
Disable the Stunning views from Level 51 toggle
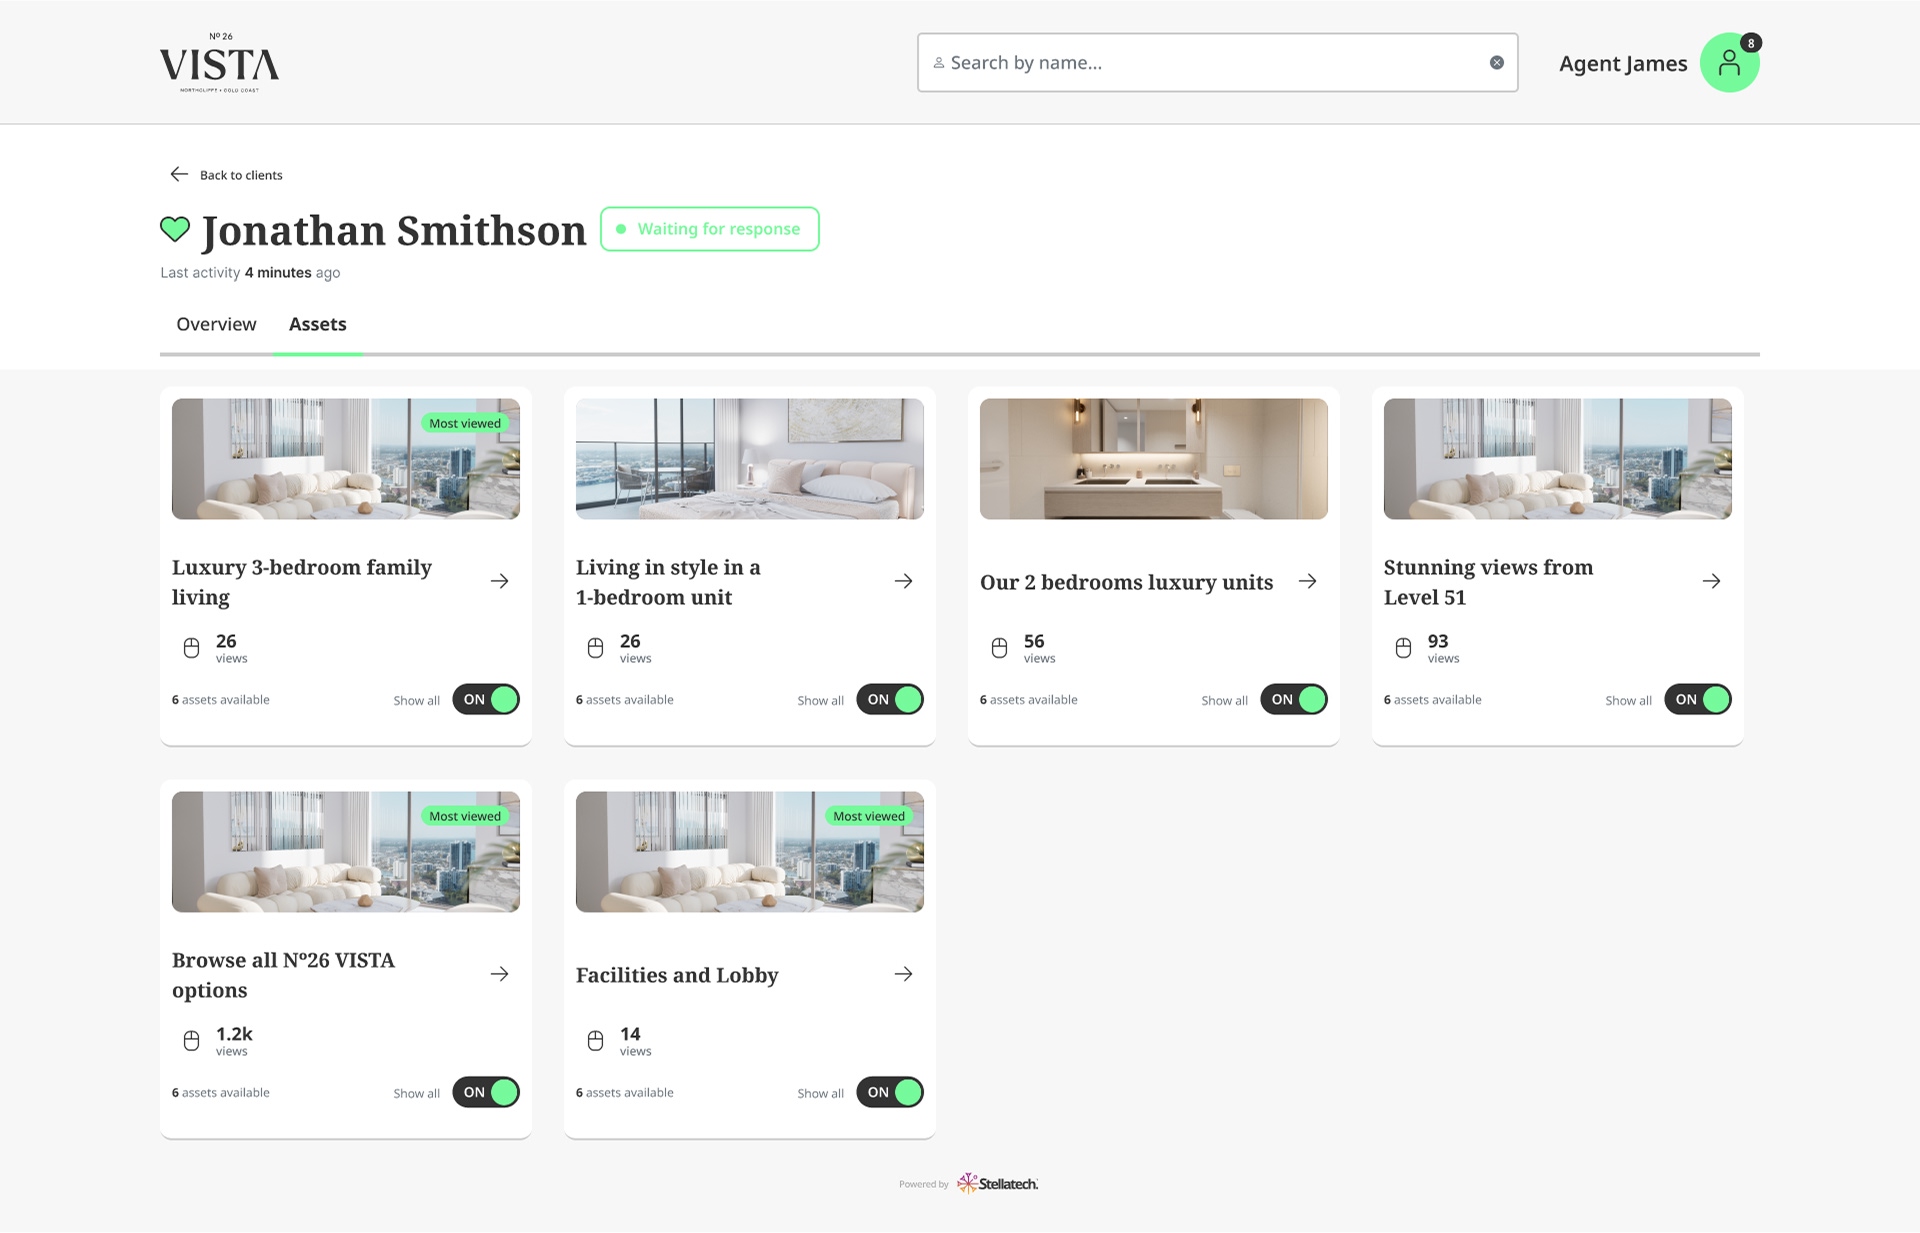1697,699
